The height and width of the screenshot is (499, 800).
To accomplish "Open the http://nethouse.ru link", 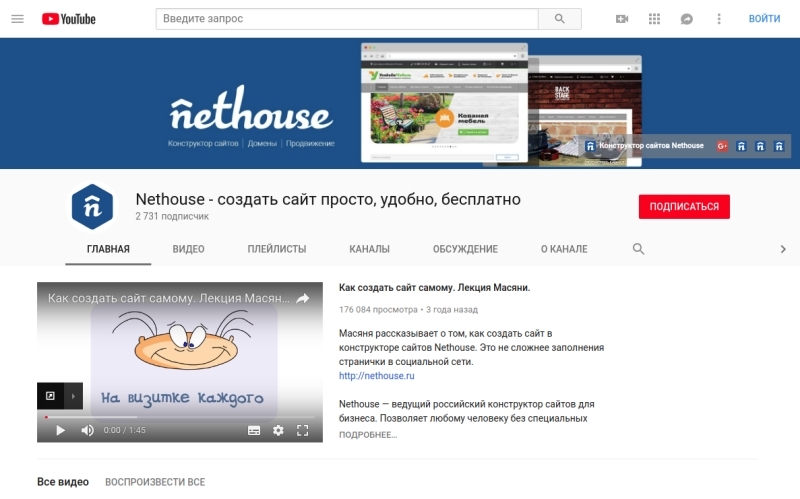I will coord(377,376).
